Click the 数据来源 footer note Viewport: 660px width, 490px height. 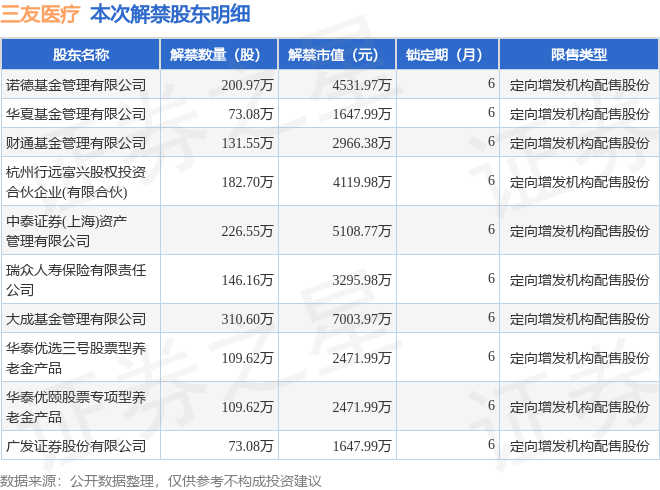click(x=160, y=481)
